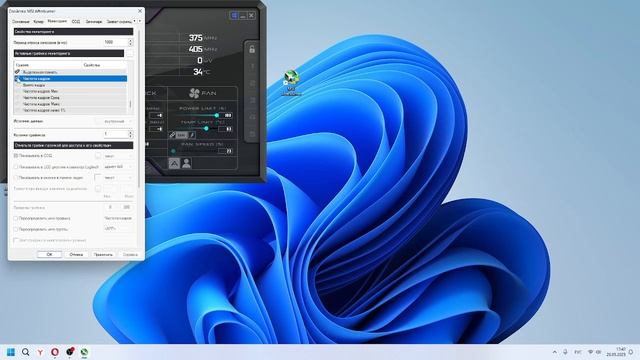
Task: Pick the tray icon color swatch
Action: [x=98, y=178]
